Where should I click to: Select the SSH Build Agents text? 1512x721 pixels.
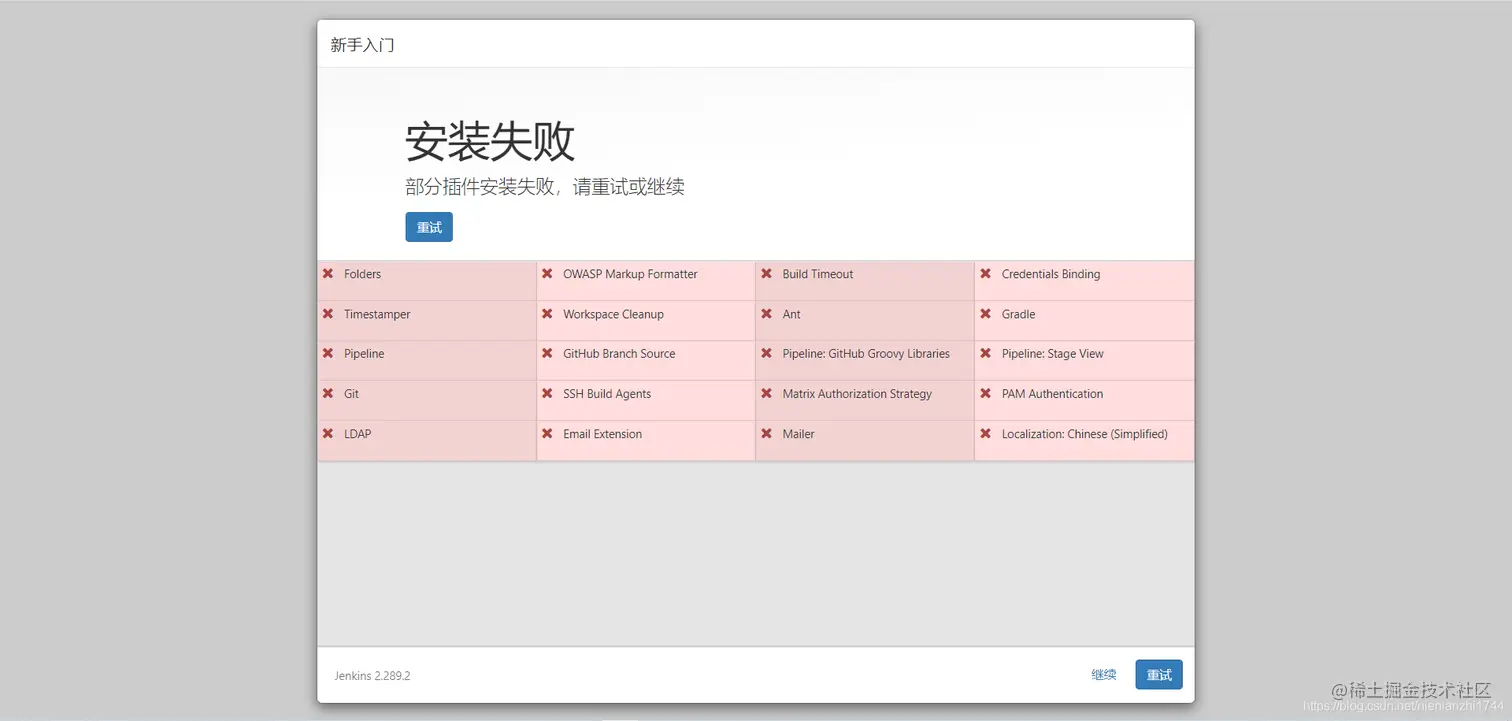(607, 394)
